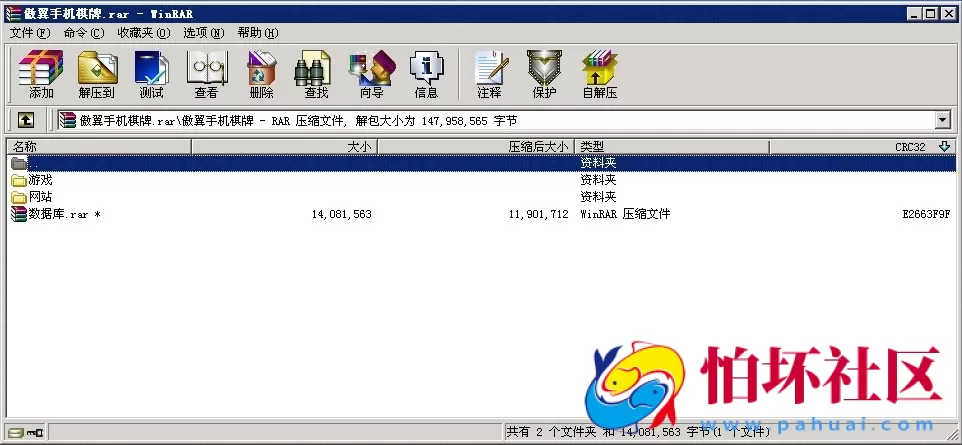Select the 游戏 folder name
This screenshot has height=445, width=962.
point(40,180)
